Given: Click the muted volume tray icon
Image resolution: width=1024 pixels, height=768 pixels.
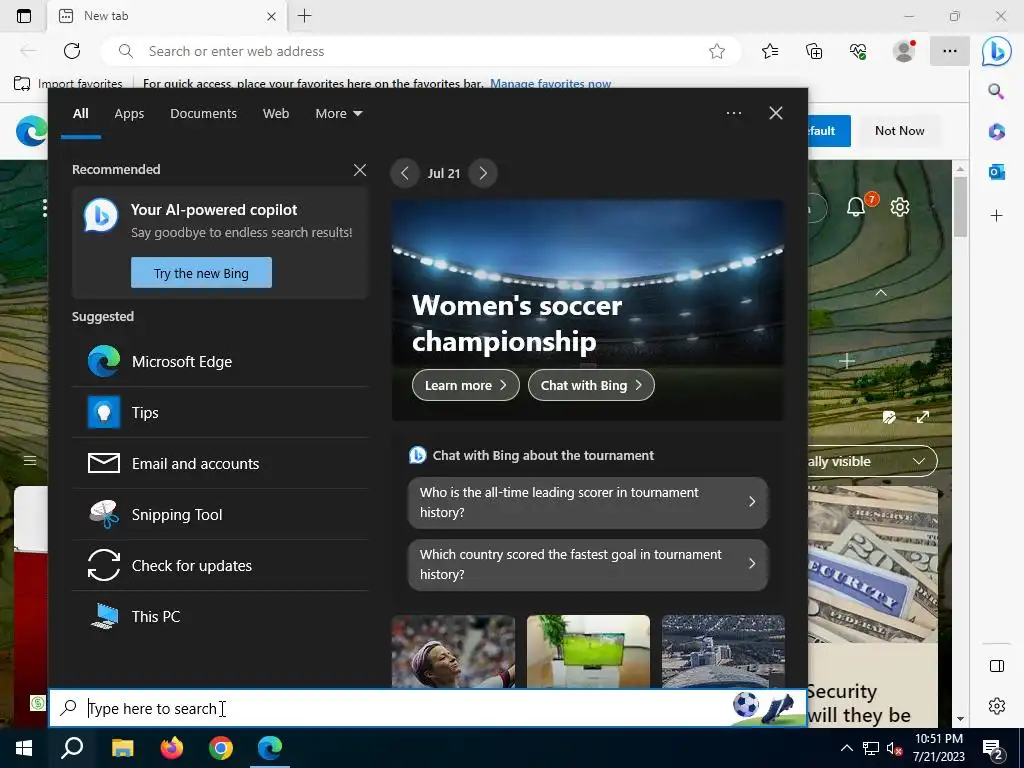Looking at the screenshot, I should [x=894, y=749].
